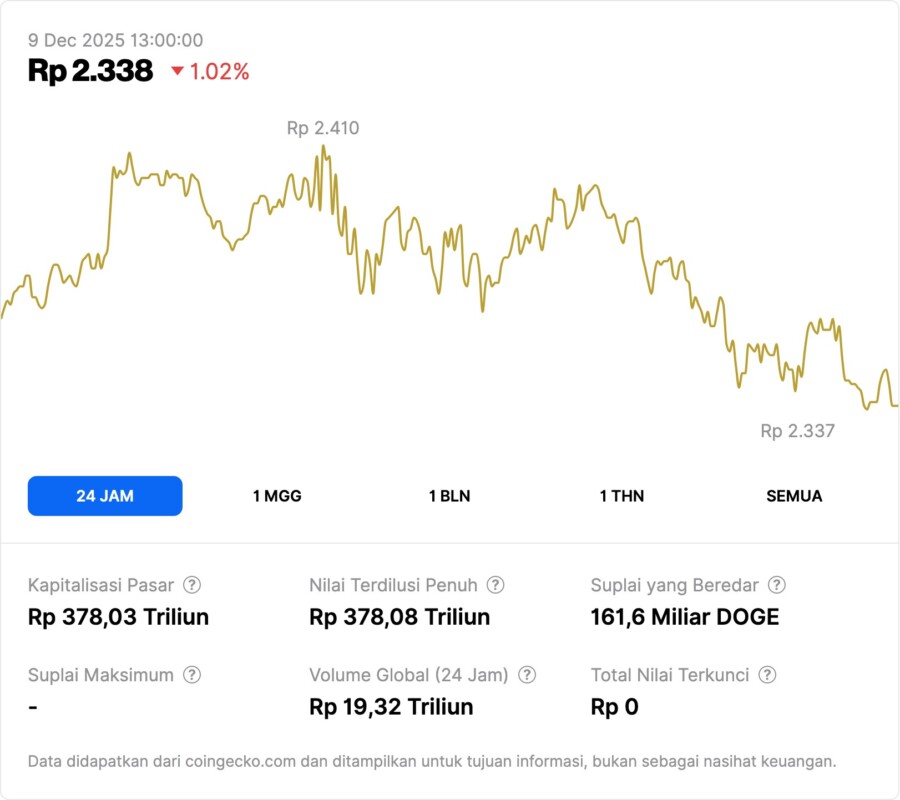Open the Total Nilai Terkunci help icon

pyautogui.click(x=767, y=675)
